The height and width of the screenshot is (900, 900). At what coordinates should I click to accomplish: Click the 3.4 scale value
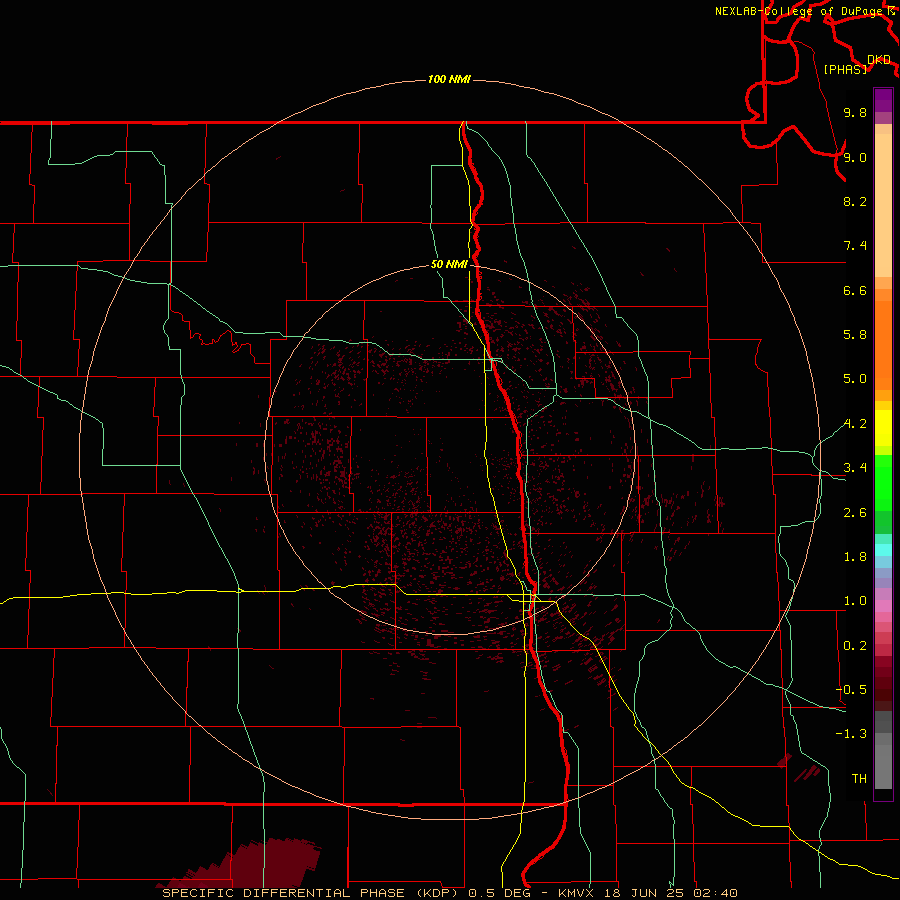[855, 468]
